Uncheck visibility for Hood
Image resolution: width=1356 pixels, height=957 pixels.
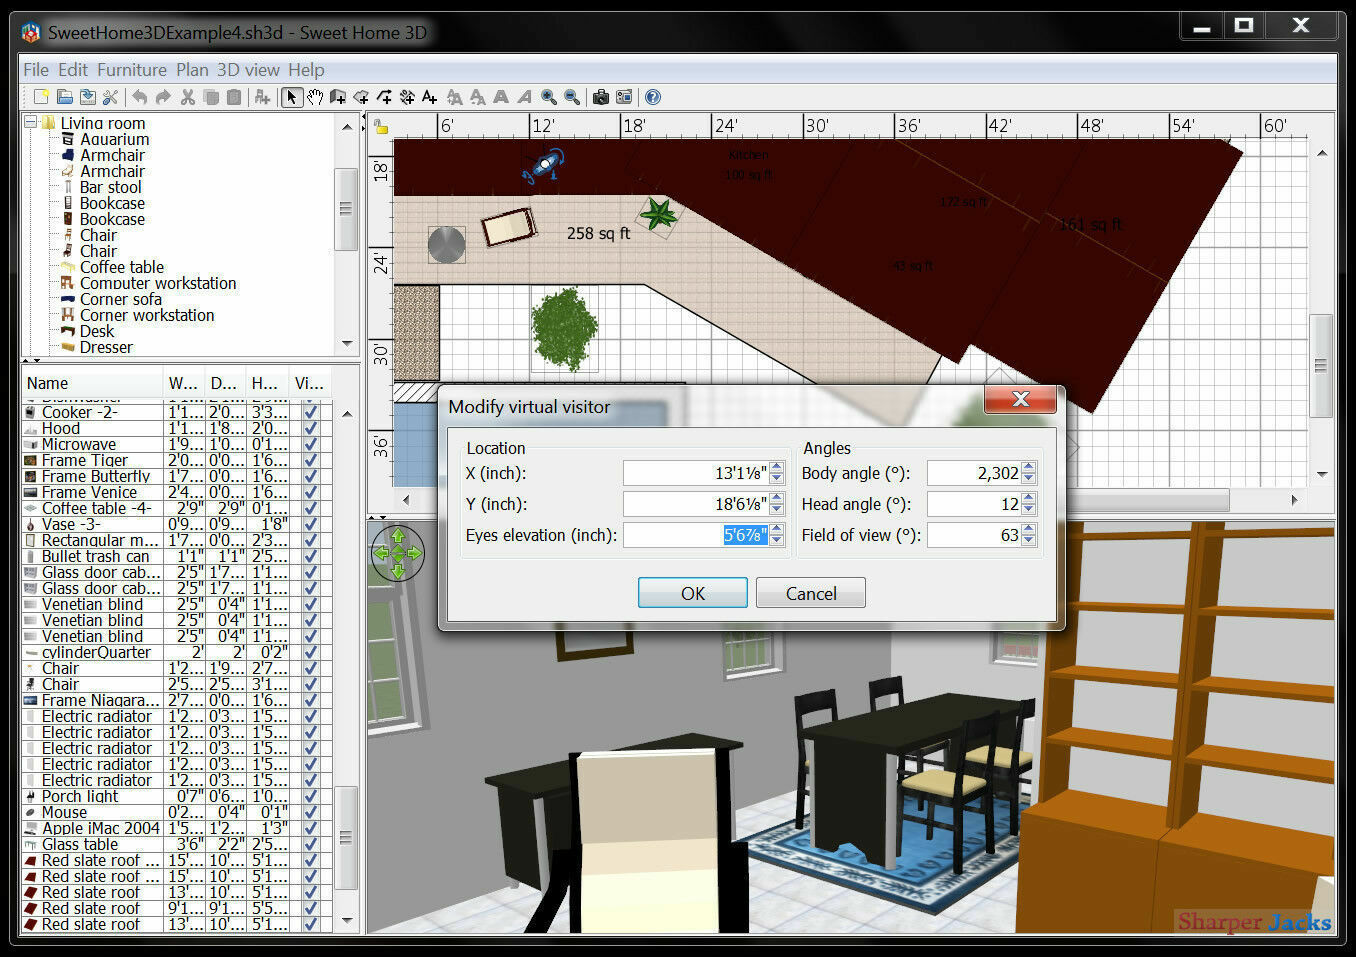click(311, 428)
